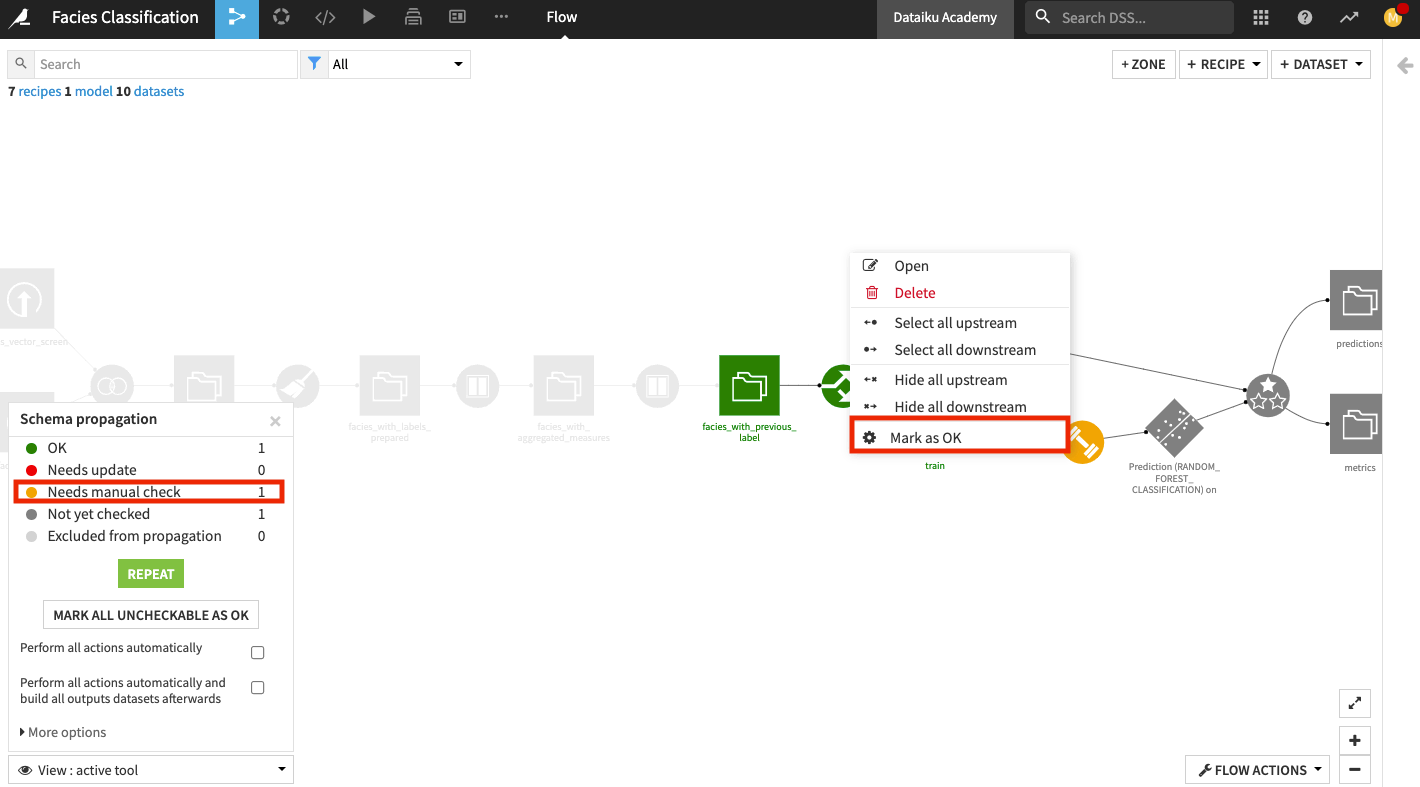
Task: Open the code notebooks icon in navbar
Action: tap(325, 18)
